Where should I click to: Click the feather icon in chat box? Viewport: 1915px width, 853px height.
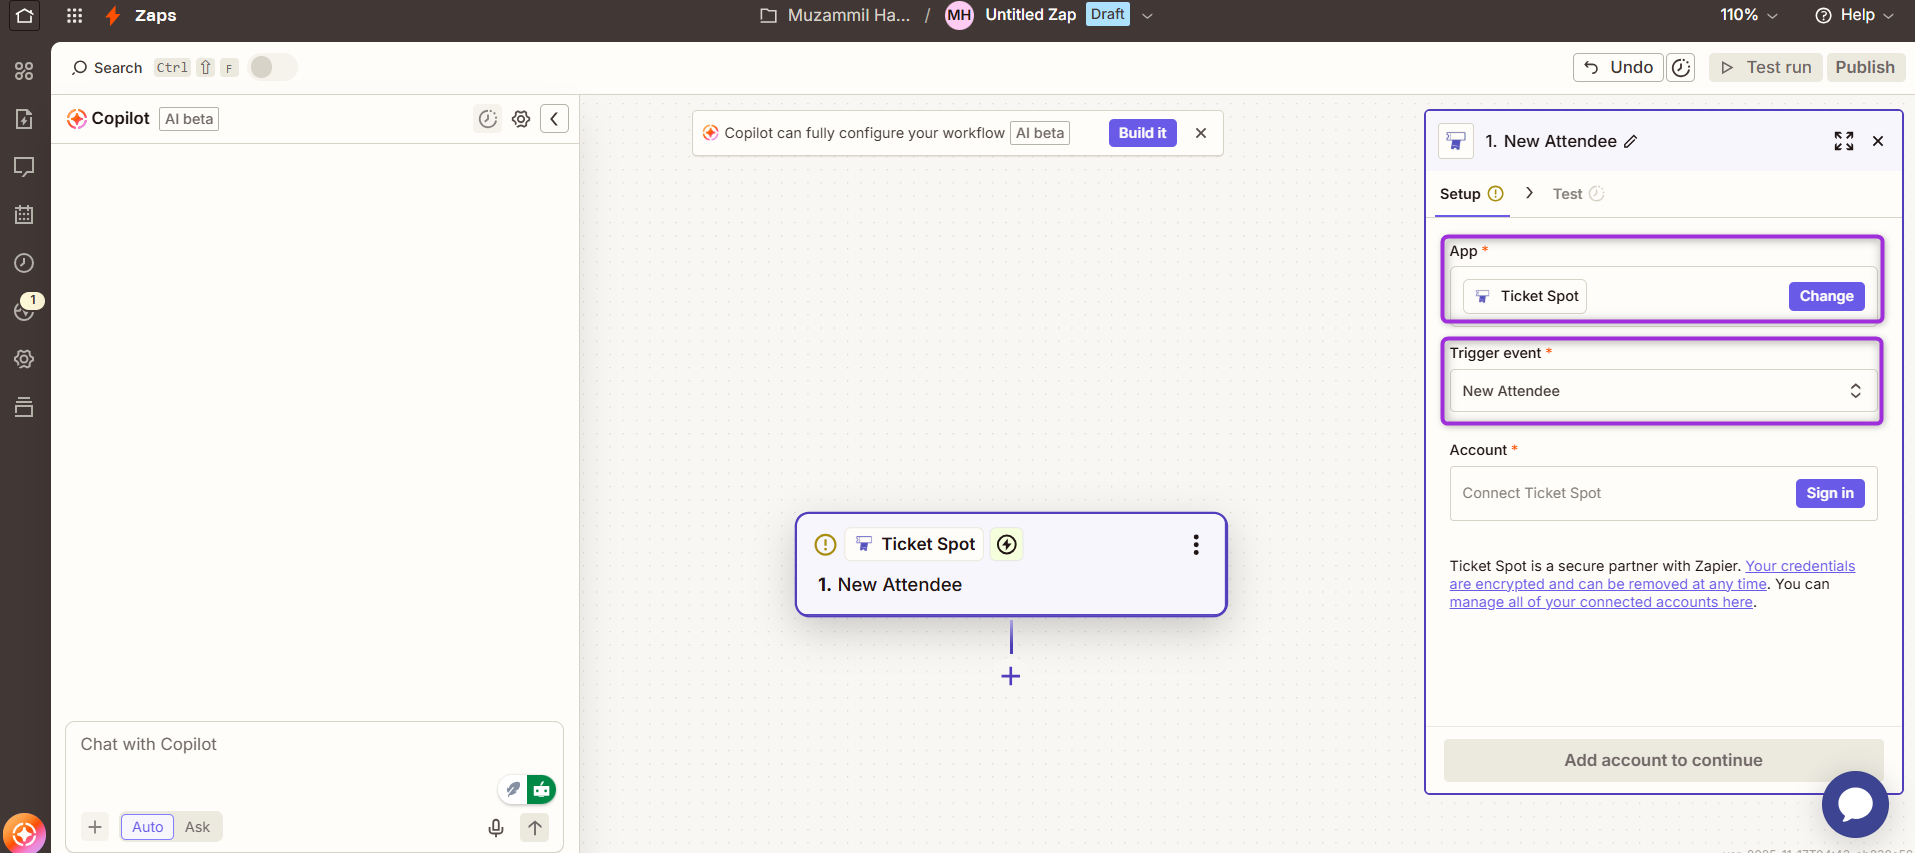[513, 789]
